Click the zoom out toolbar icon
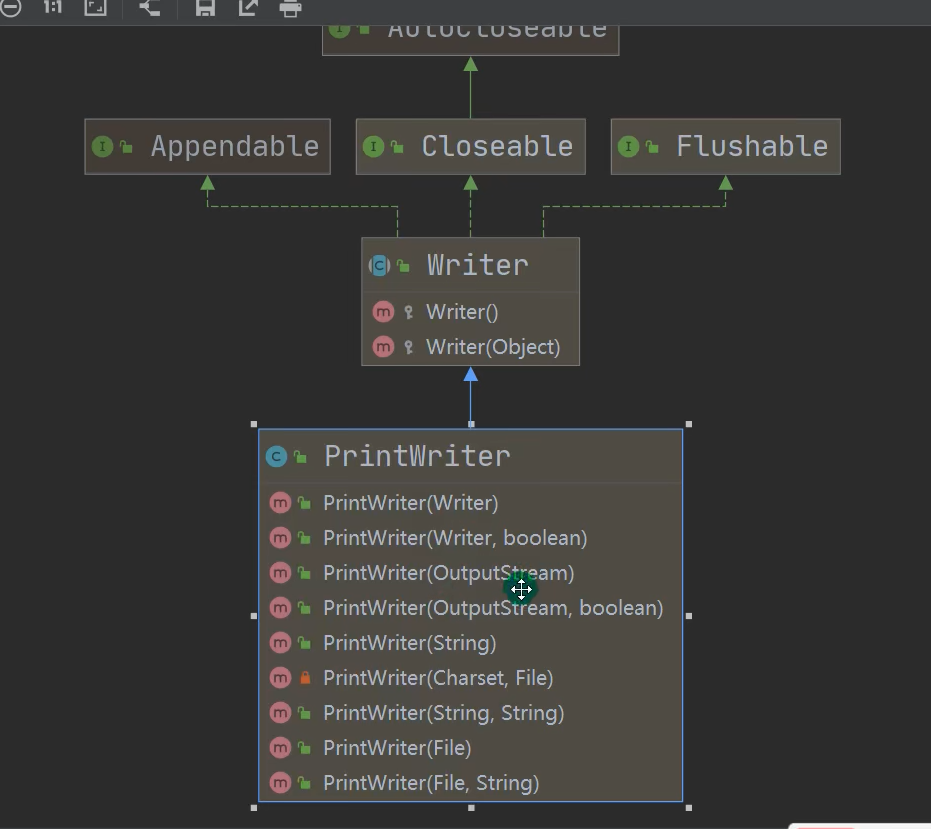Image resolution: width=931 pixels, height=829 pixels. [x=9, y=8]
